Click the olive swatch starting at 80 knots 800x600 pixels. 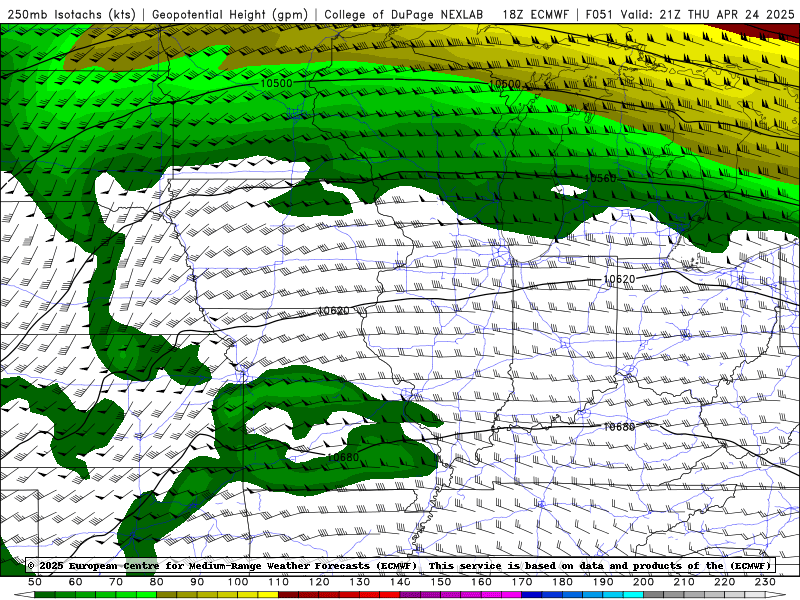(x=167, y=596)
